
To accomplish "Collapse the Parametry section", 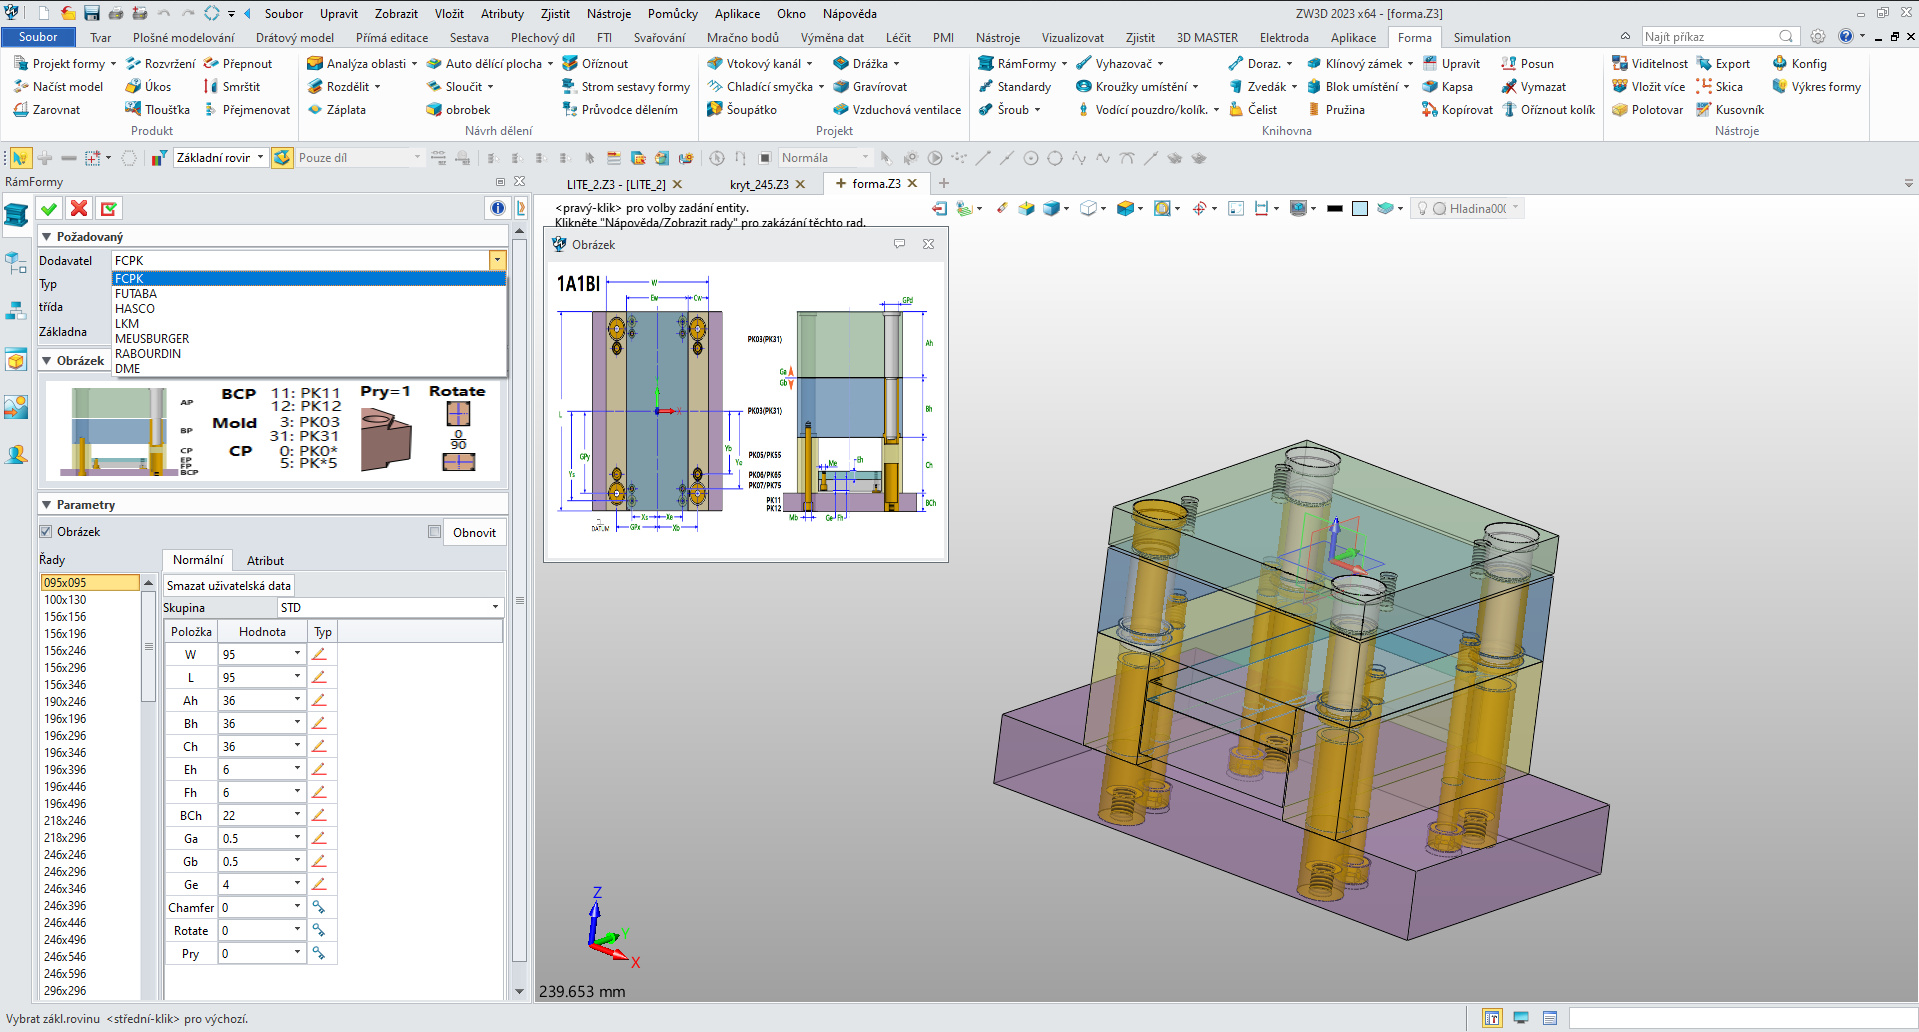I will click(46, 505).
